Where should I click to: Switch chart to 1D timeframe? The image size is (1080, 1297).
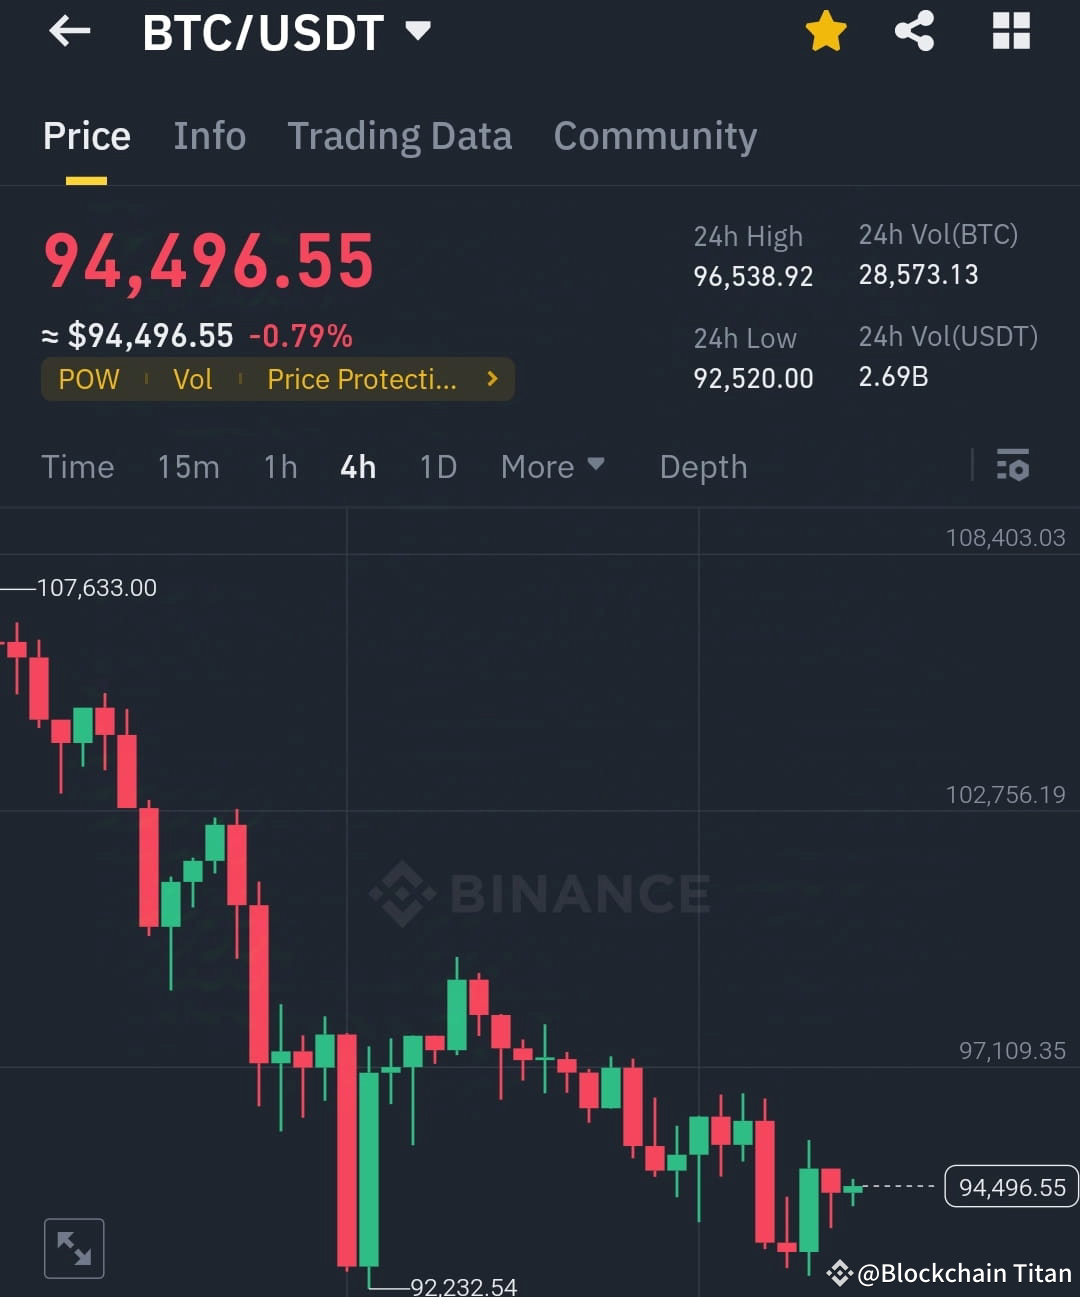(x=437, y=466)
